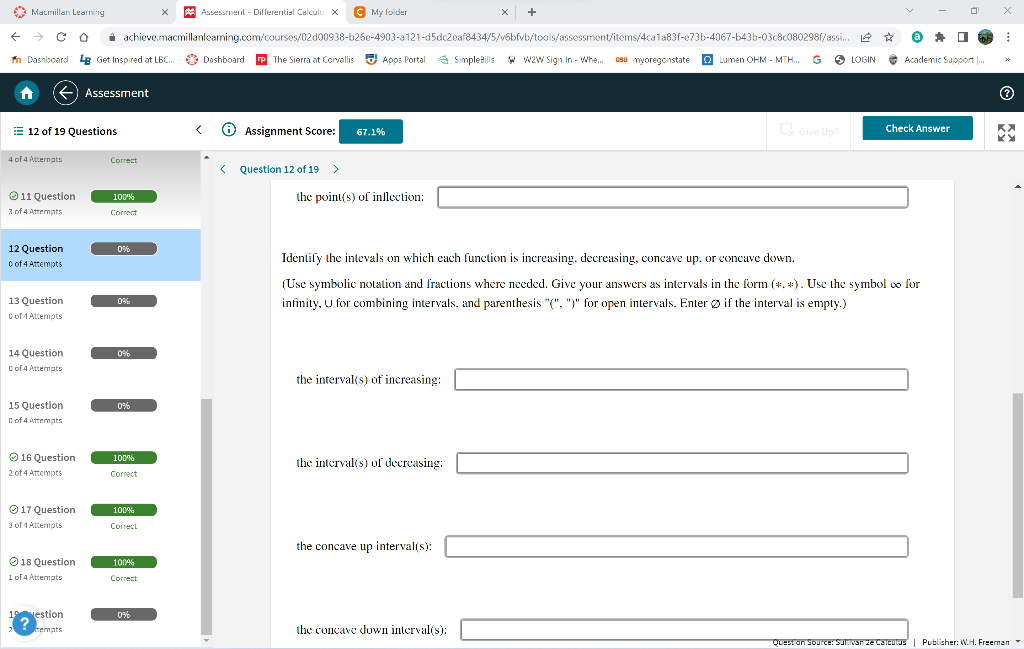This screenshot has height=649, width=1024.
Task: Click the browser back arrow
Action: tap(16, 37)
